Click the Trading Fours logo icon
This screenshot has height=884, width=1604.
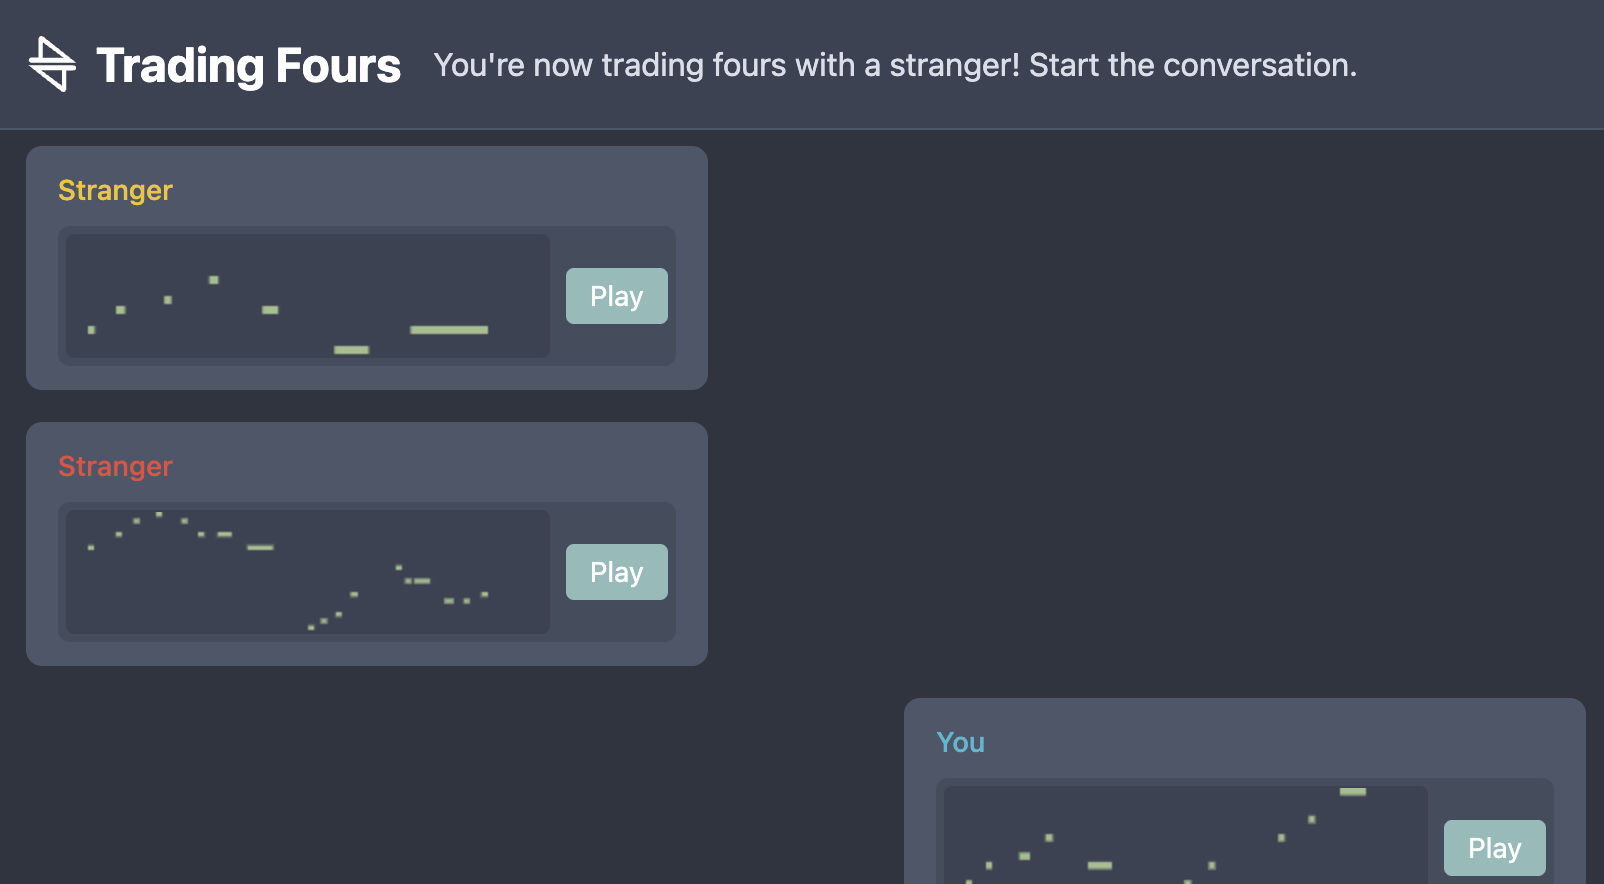54,64
